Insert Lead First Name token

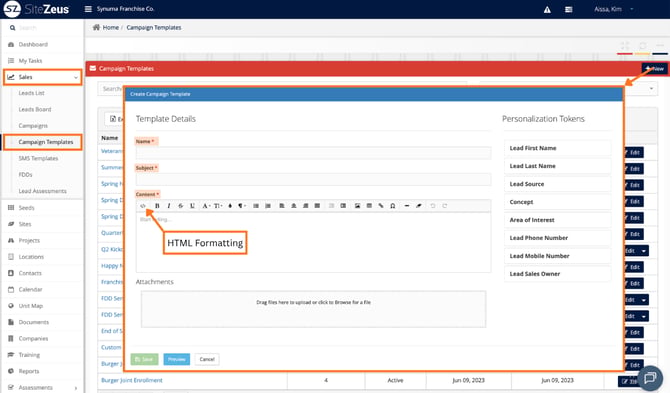557,148
